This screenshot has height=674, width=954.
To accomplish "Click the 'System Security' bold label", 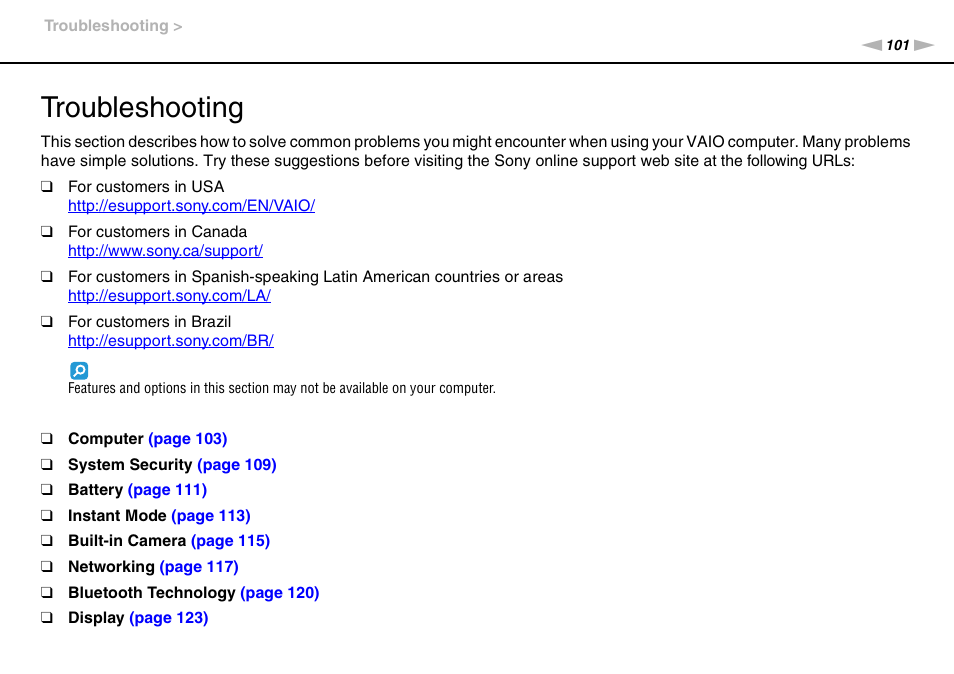I will 130,465.
